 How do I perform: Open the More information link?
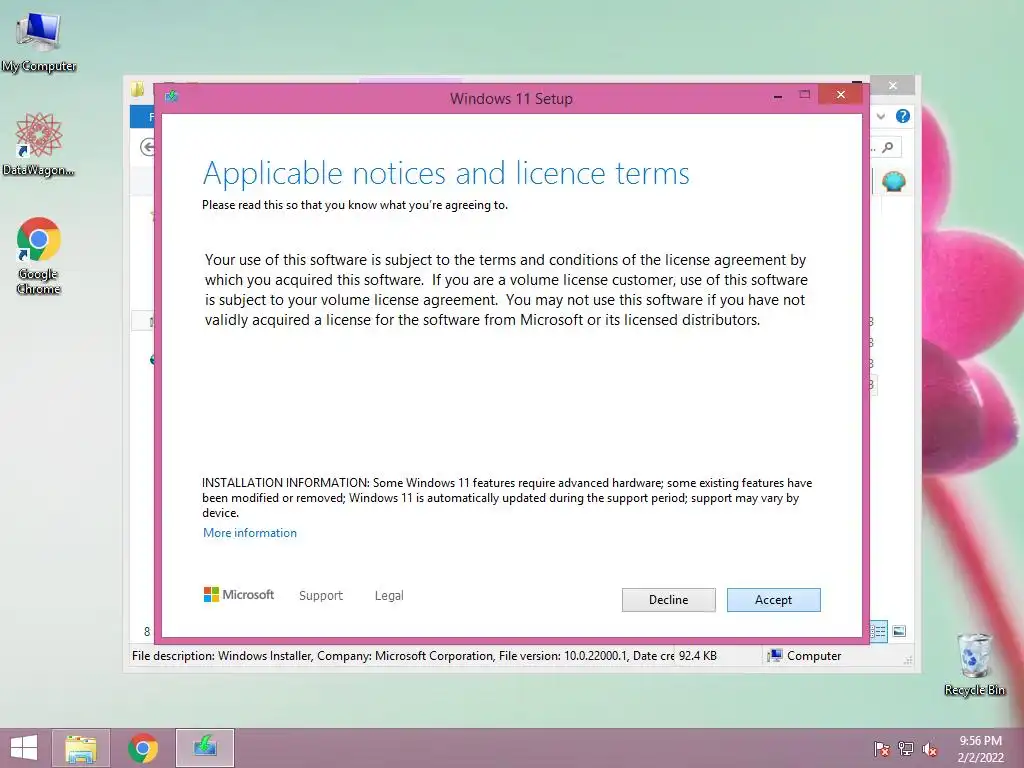(x=249, y=533)
